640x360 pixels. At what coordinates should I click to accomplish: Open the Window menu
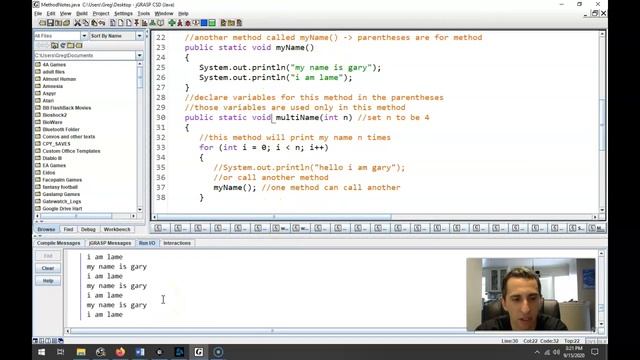pos(164,13)
